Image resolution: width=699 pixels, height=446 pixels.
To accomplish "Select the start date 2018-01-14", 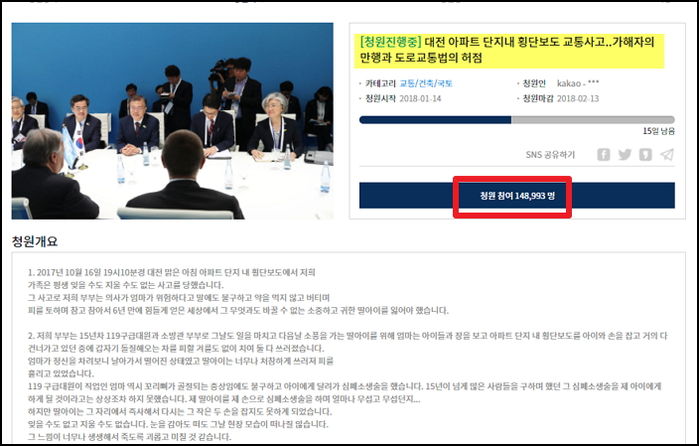I will pos(420,99).
